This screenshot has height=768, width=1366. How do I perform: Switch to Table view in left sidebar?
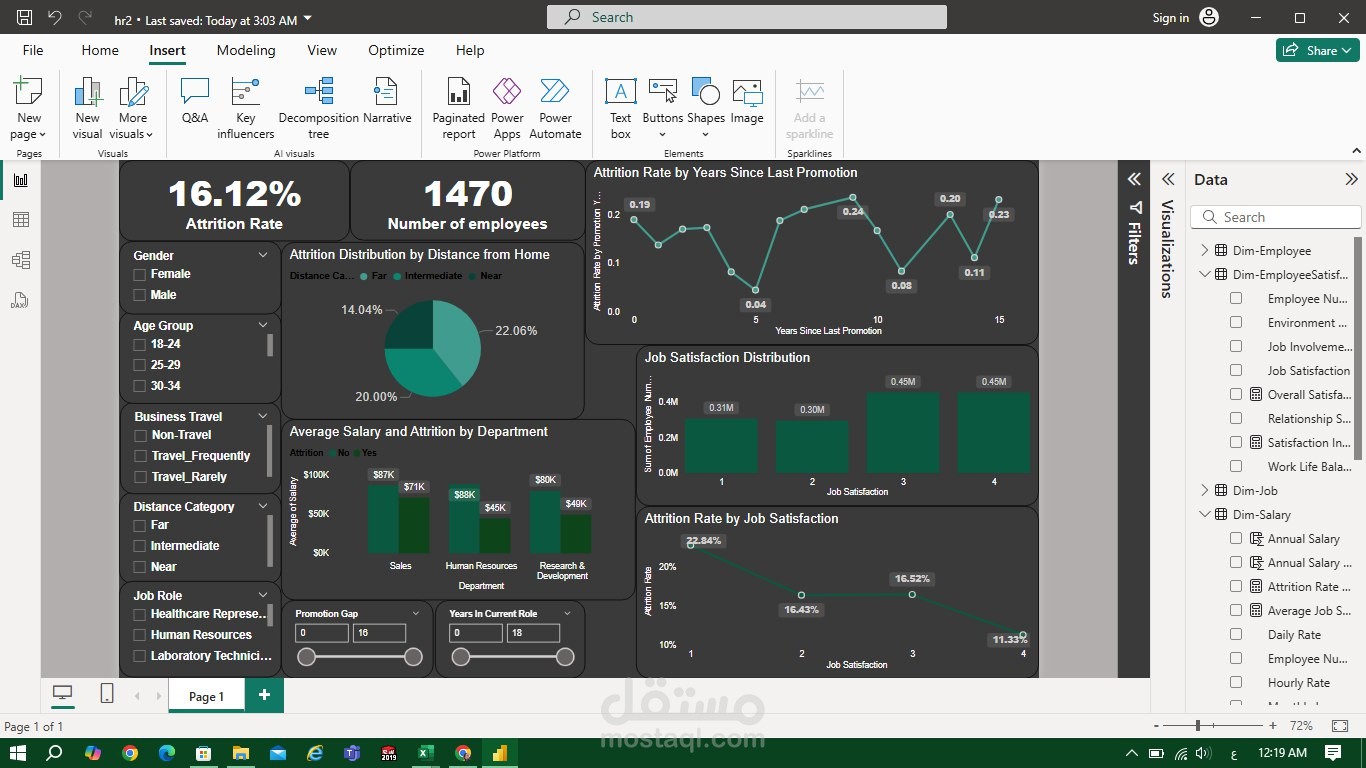point(20,220)
